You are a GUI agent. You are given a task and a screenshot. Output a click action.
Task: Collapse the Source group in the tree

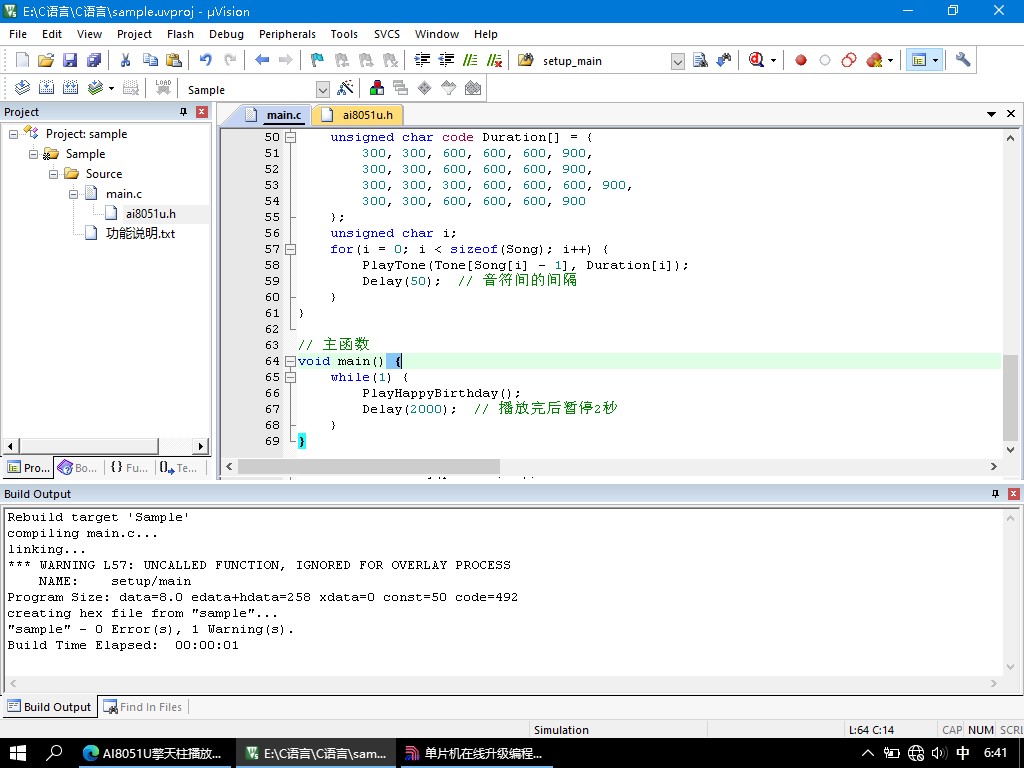[54, 174]
